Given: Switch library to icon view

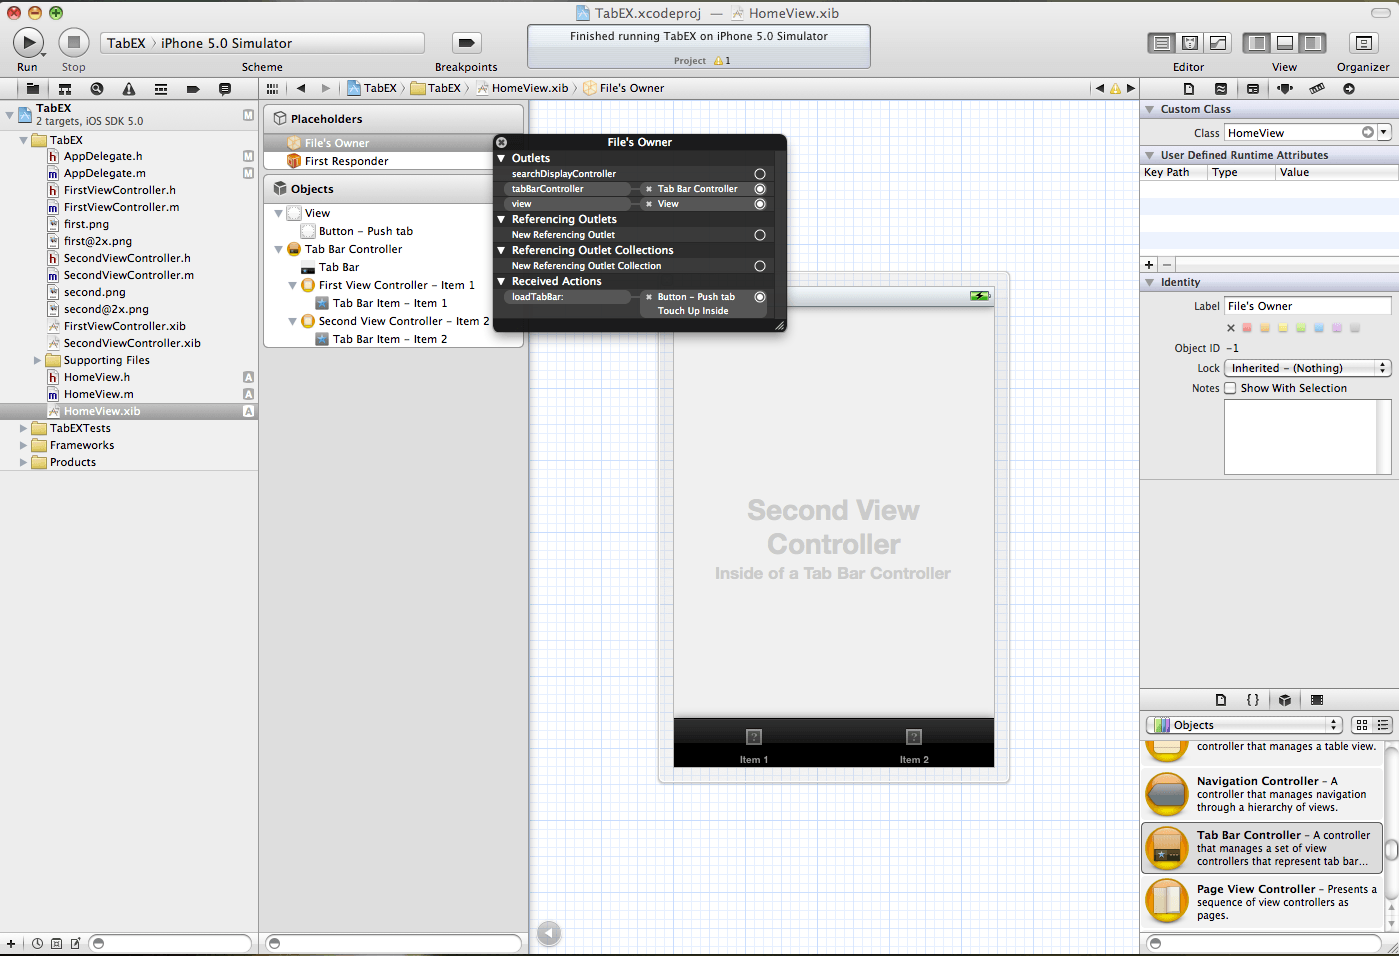Looking at the screenshot, I should pyautogui.click(x=1362, y=725).
